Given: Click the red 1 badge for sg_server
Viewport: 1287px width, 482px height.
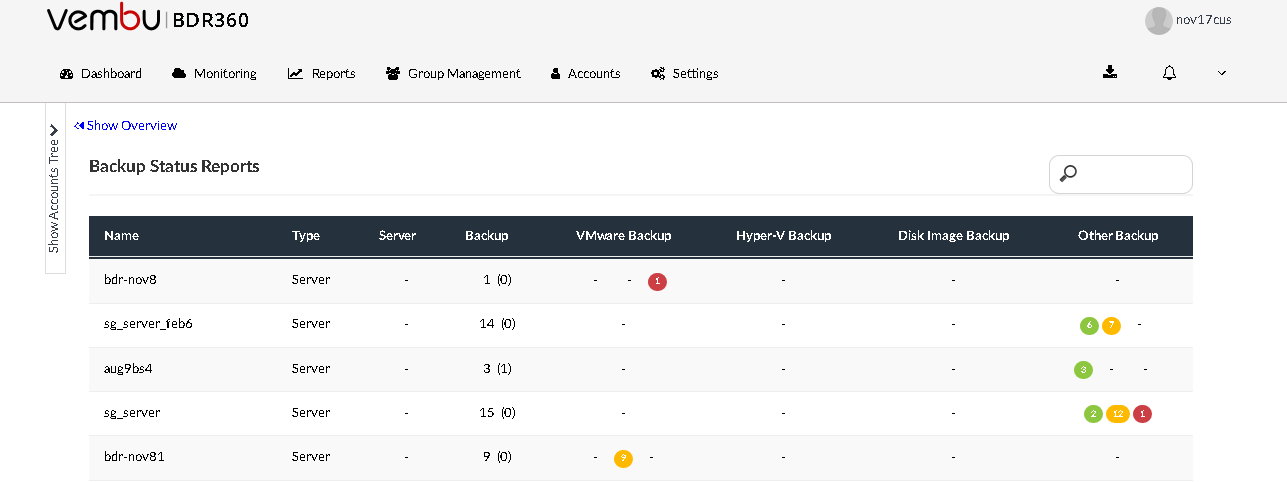Looking at the screenshot, I should (1142, 413).
